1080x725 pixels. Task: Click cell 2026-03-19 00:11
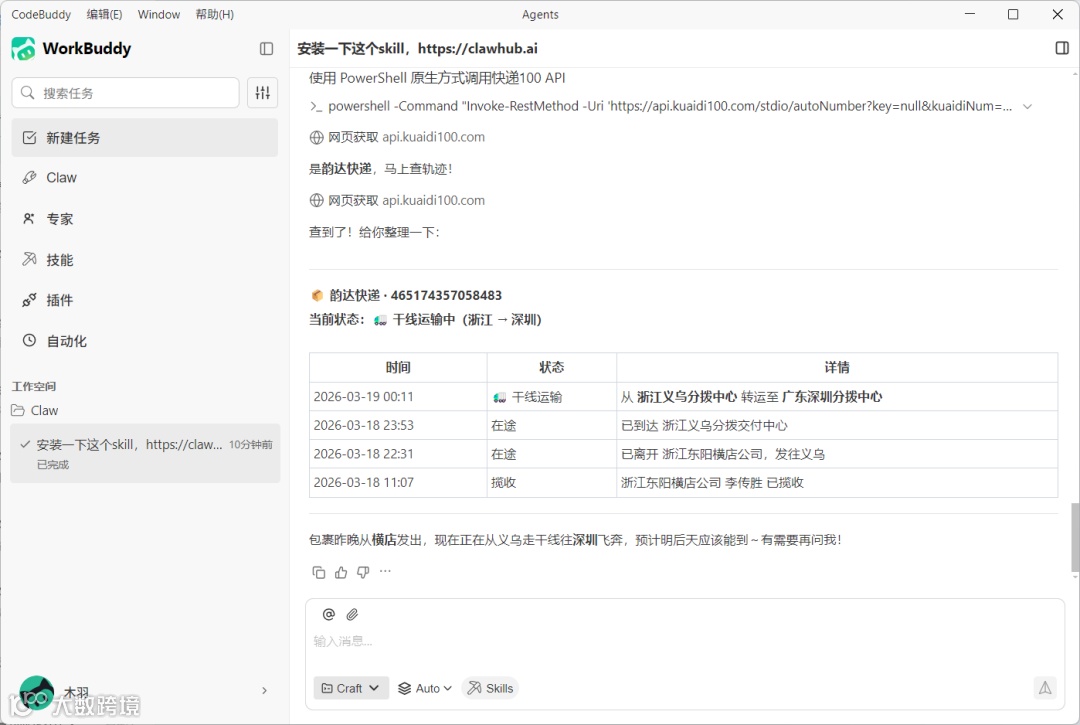coord(398,397)
